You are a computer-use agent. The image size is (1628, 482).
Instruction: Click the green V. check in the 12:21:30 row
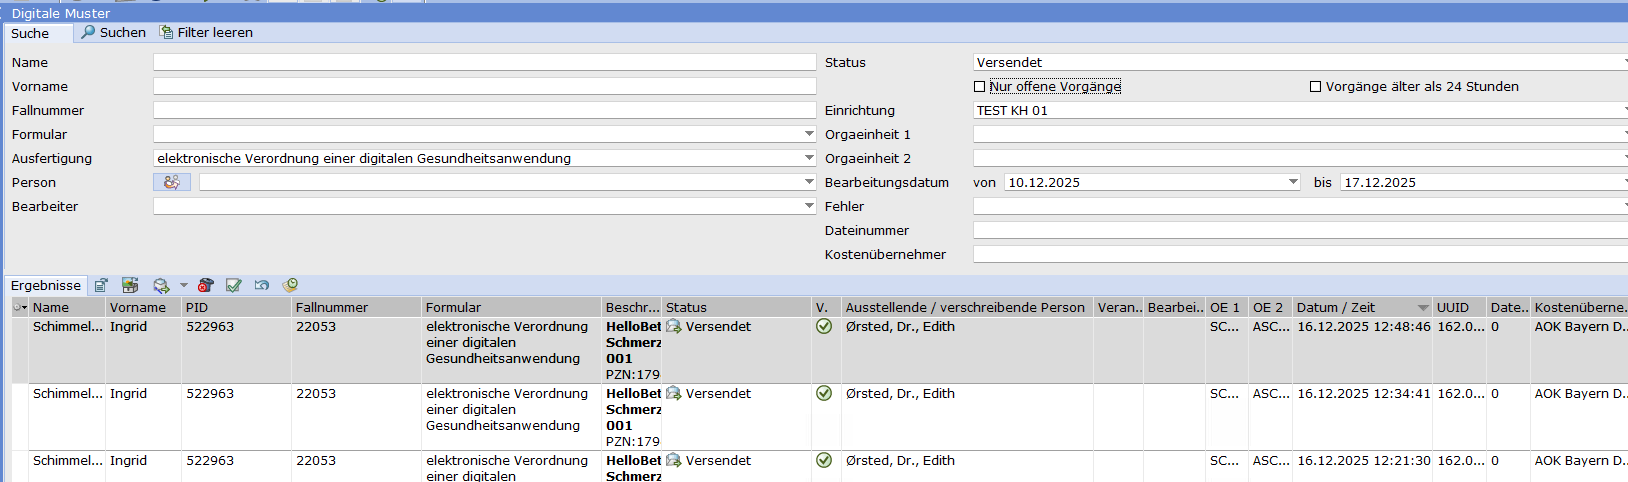click(824, 461)
